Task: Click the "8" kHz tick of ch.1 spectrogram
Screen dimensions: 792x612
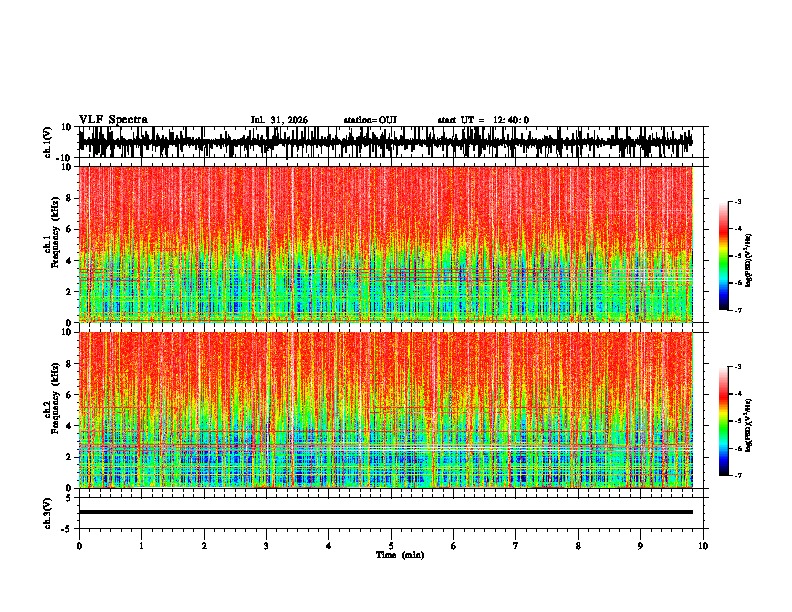Action: [x=69, y=198]
